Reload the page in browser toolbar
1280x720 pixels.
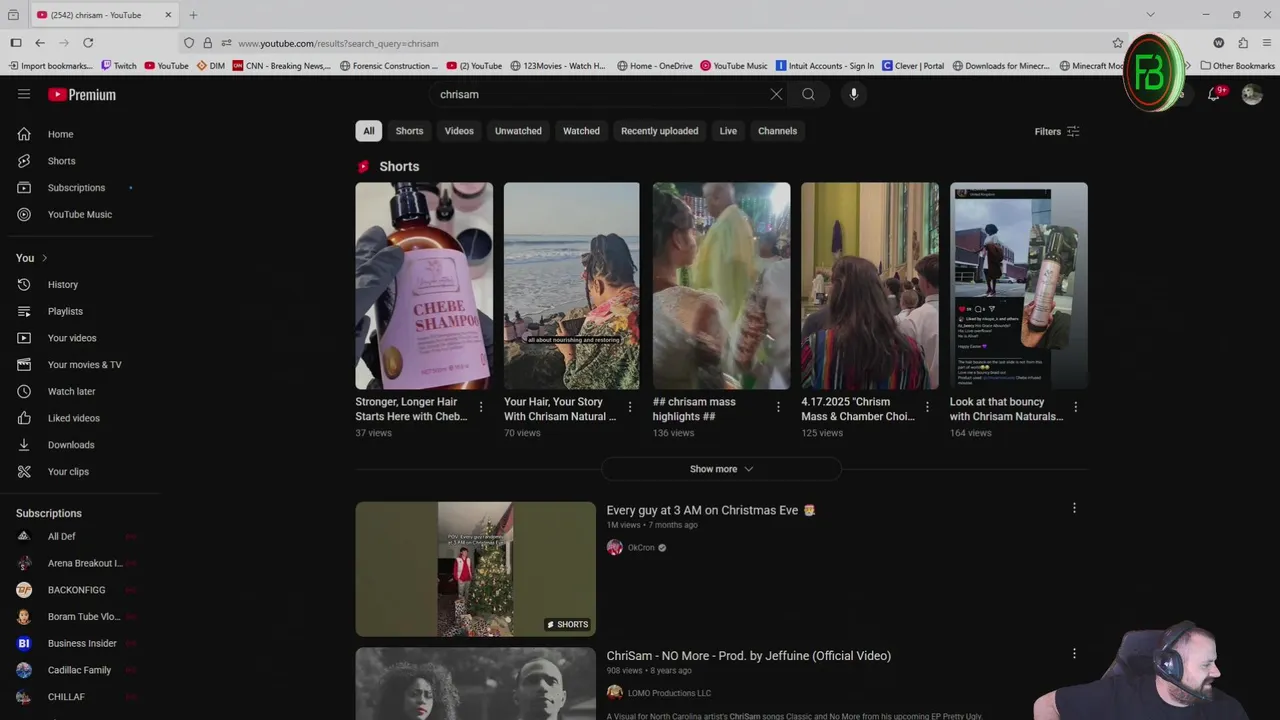tap(88, 43)
